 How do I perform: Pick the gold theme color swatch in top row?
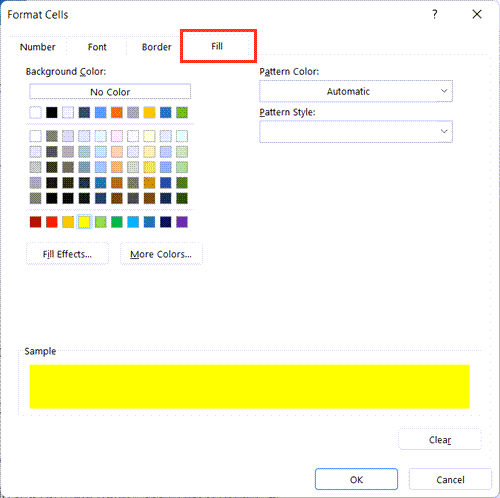point(149,113)
